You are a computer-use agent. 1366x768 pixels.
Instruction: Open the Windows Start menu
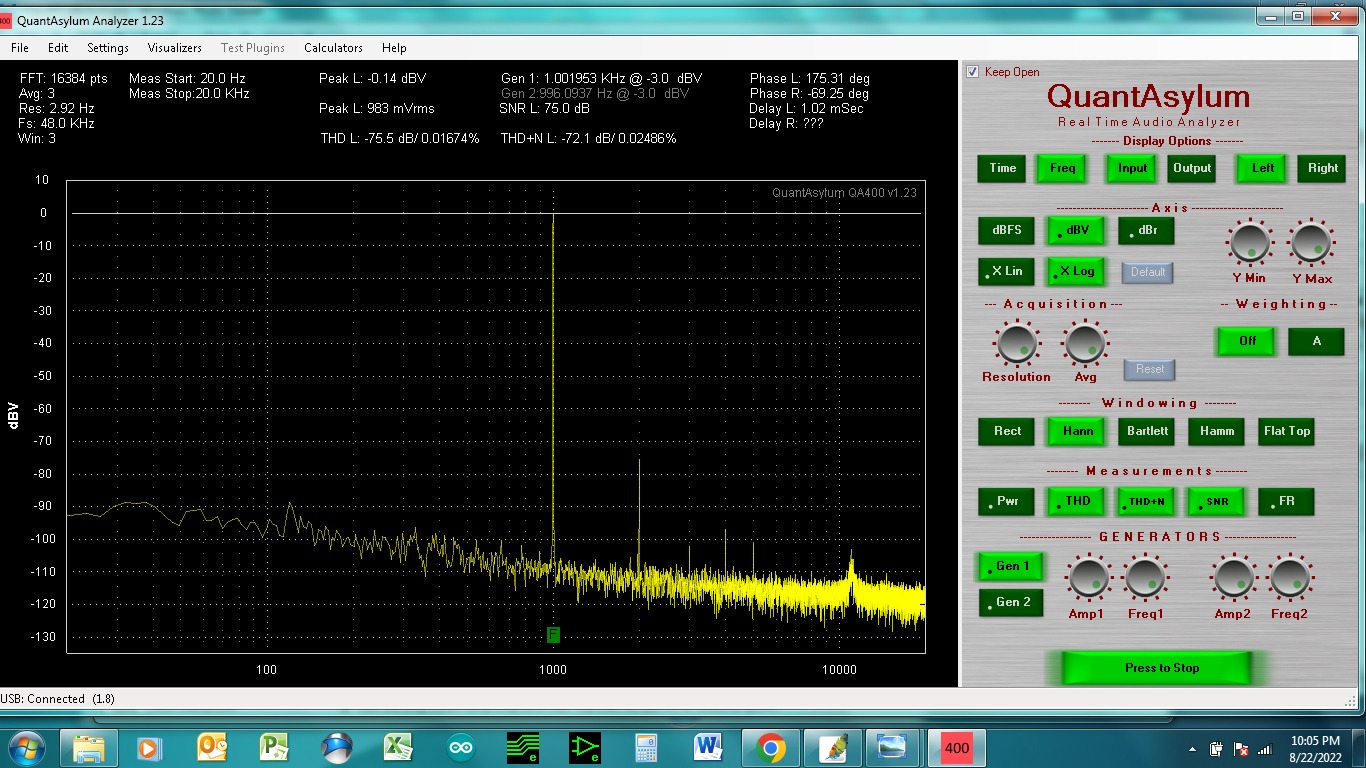pos(25,747)
